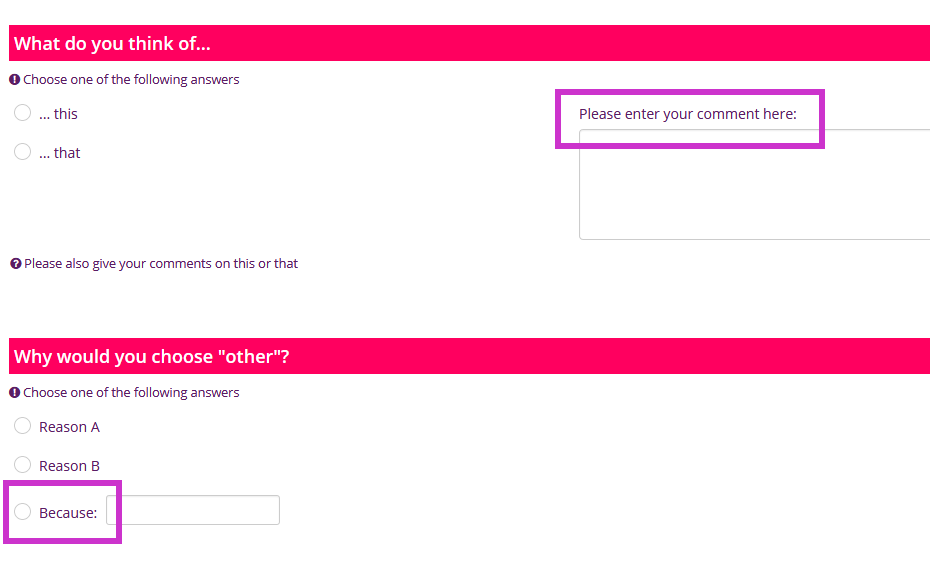This screenshot has height=566, width=930.
Task: Click the "Please enter your comment here:" label
Action: tap(687, 114)
